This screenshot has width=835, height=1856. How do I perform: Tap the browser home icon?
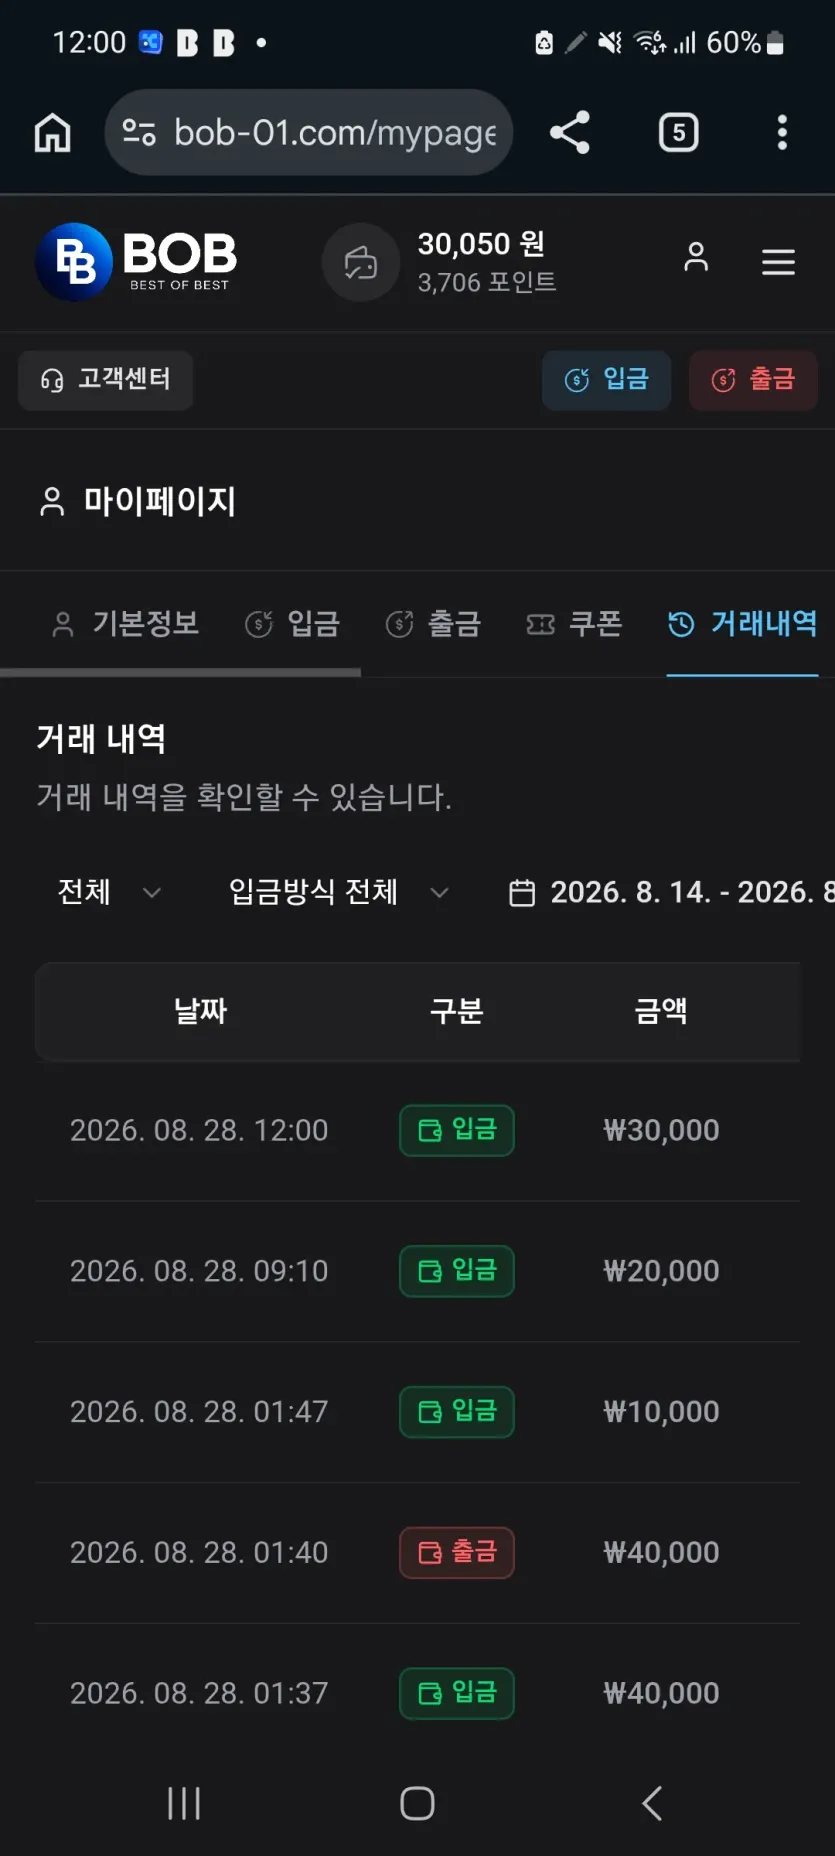[52, 132]
